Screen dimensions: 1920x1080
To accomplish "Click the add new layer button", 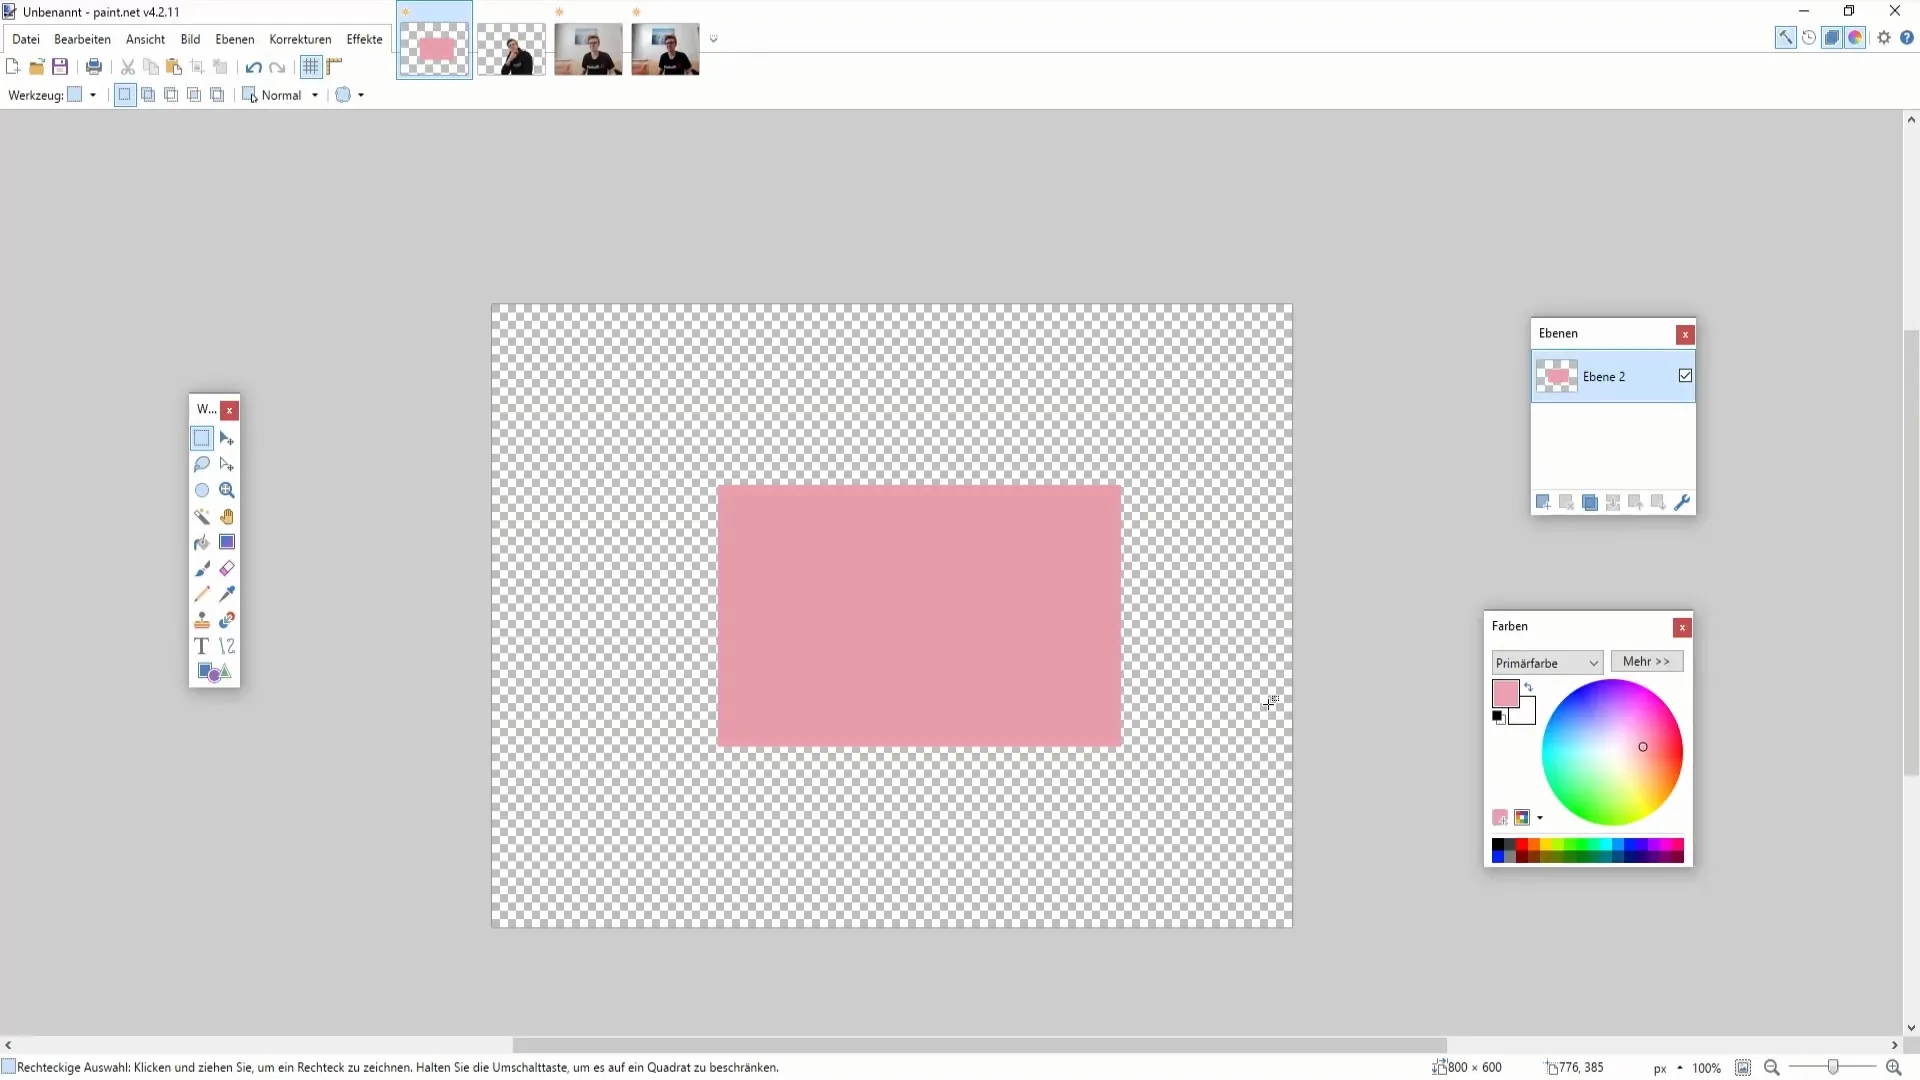I will pyautogui.click(x=1543, y=502).
